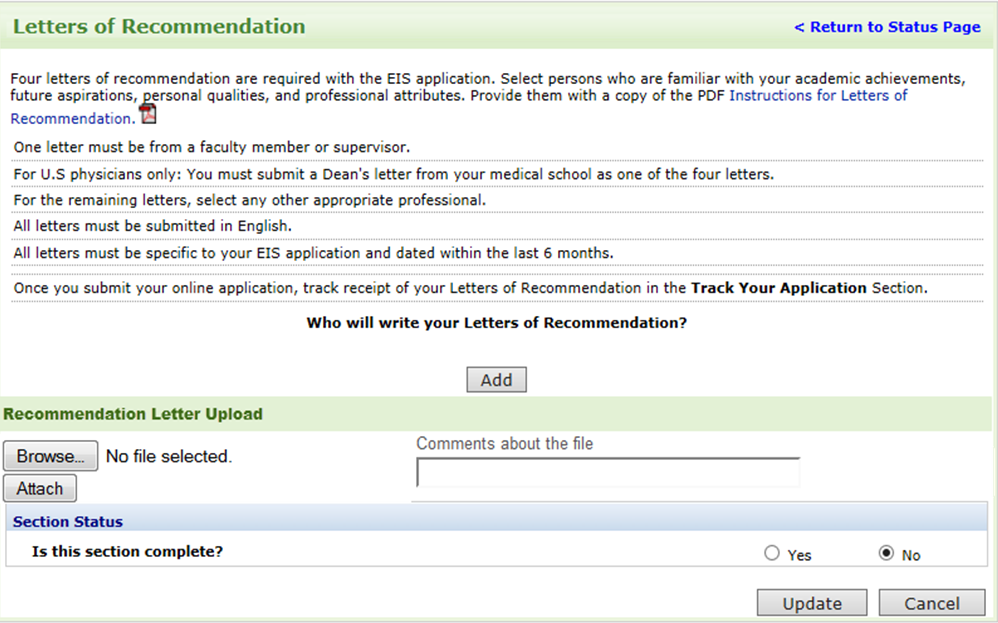Viewport: 998px width, 623px height.
Task: Click the 'Comments about the file' label
Action: tap(504, 444)
